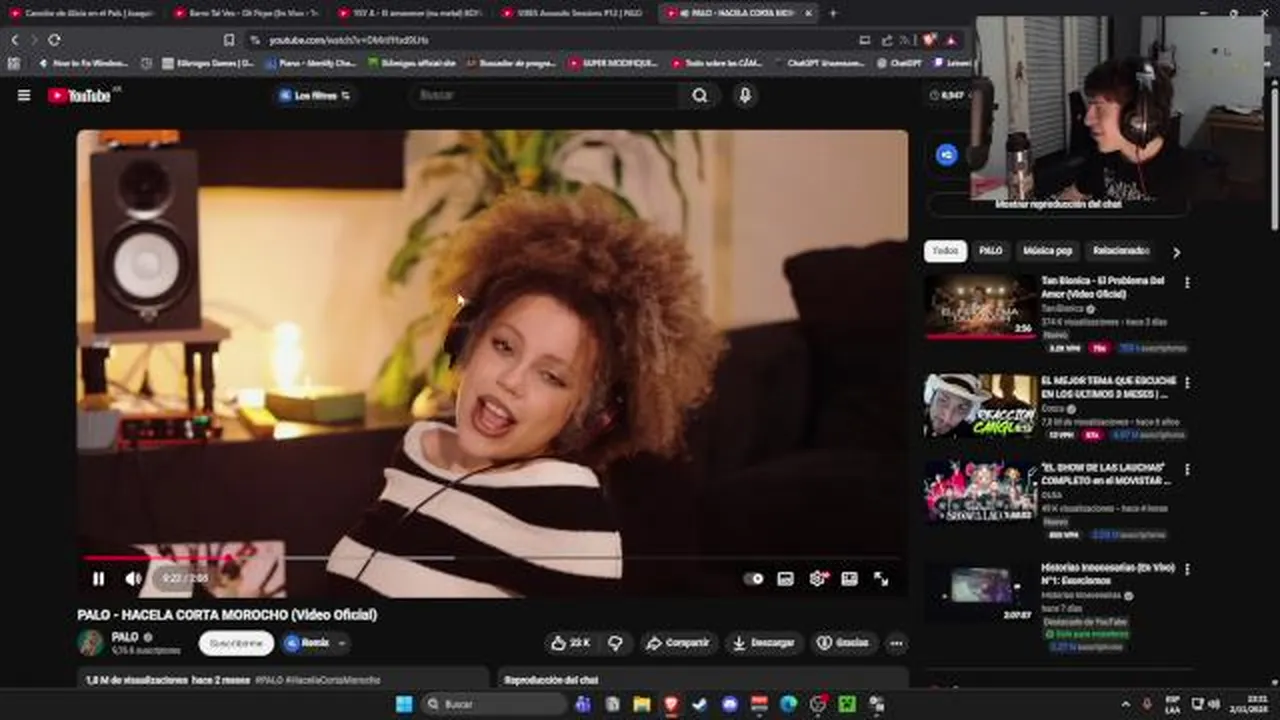Image resolution: width=1280 pixels, height=720 pixels.
Task: Seek using the red video progress bar
Action: pos(492,557)
